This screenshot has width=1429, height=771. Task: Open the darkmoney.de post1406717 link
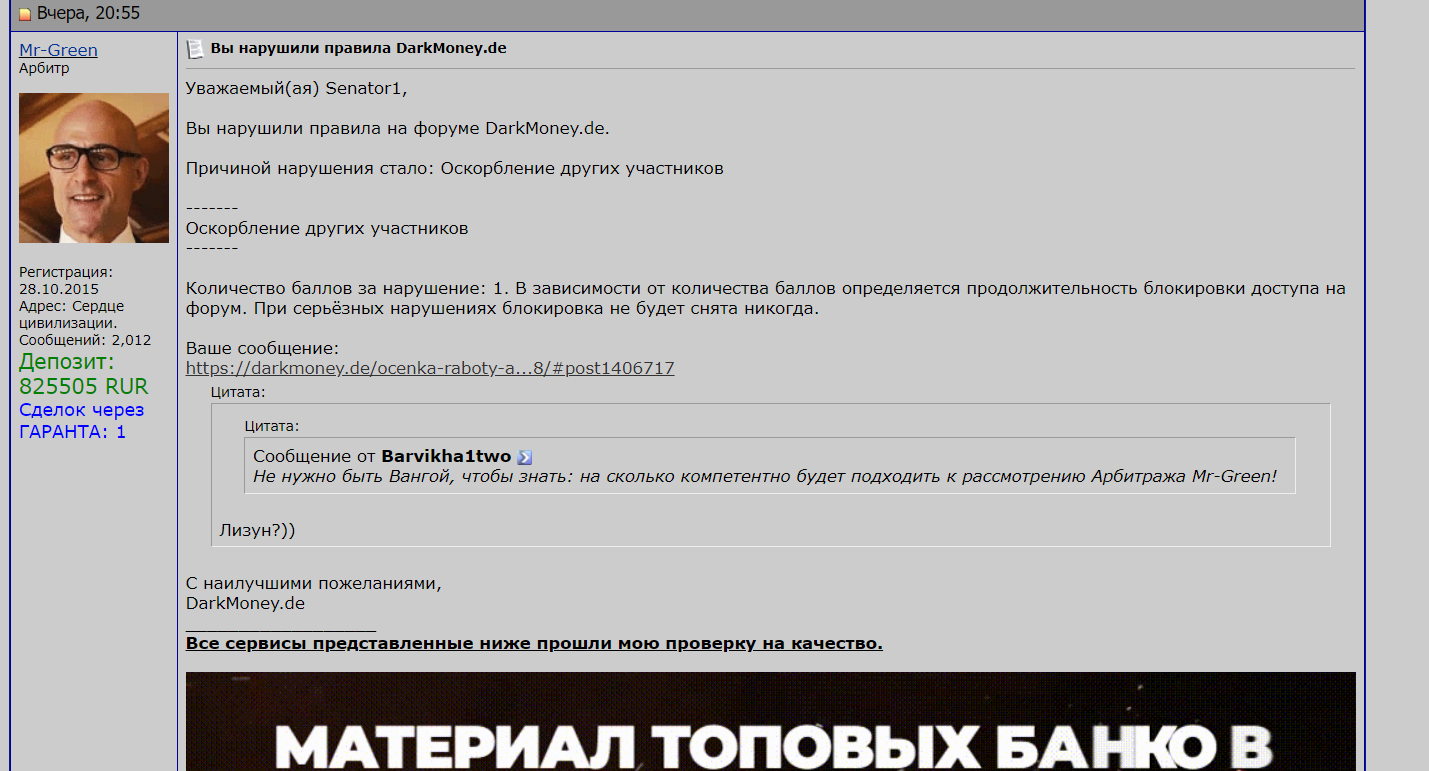coord(430,368)
